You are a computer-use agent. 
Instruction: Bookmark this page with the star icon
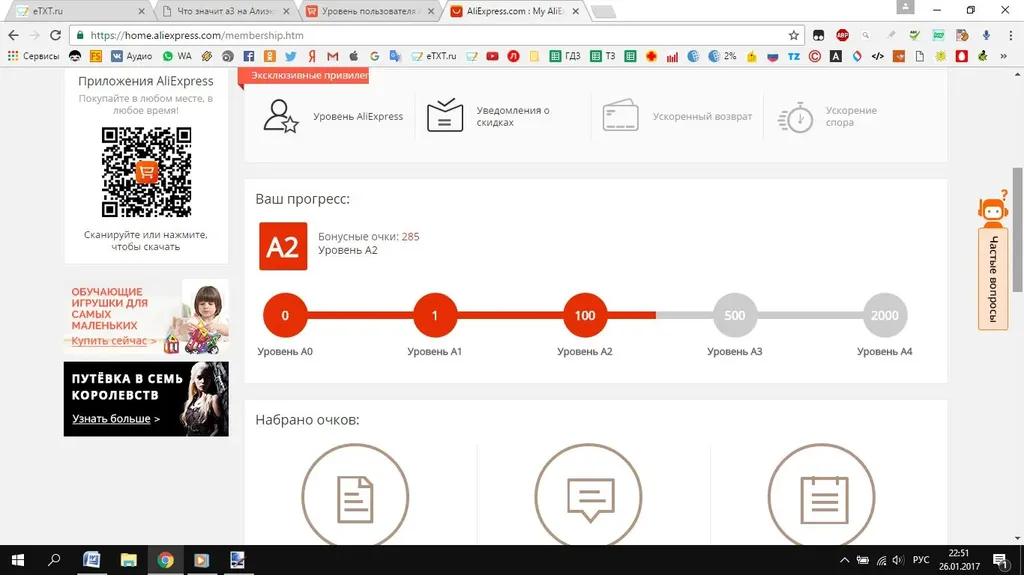click(793, 35)
